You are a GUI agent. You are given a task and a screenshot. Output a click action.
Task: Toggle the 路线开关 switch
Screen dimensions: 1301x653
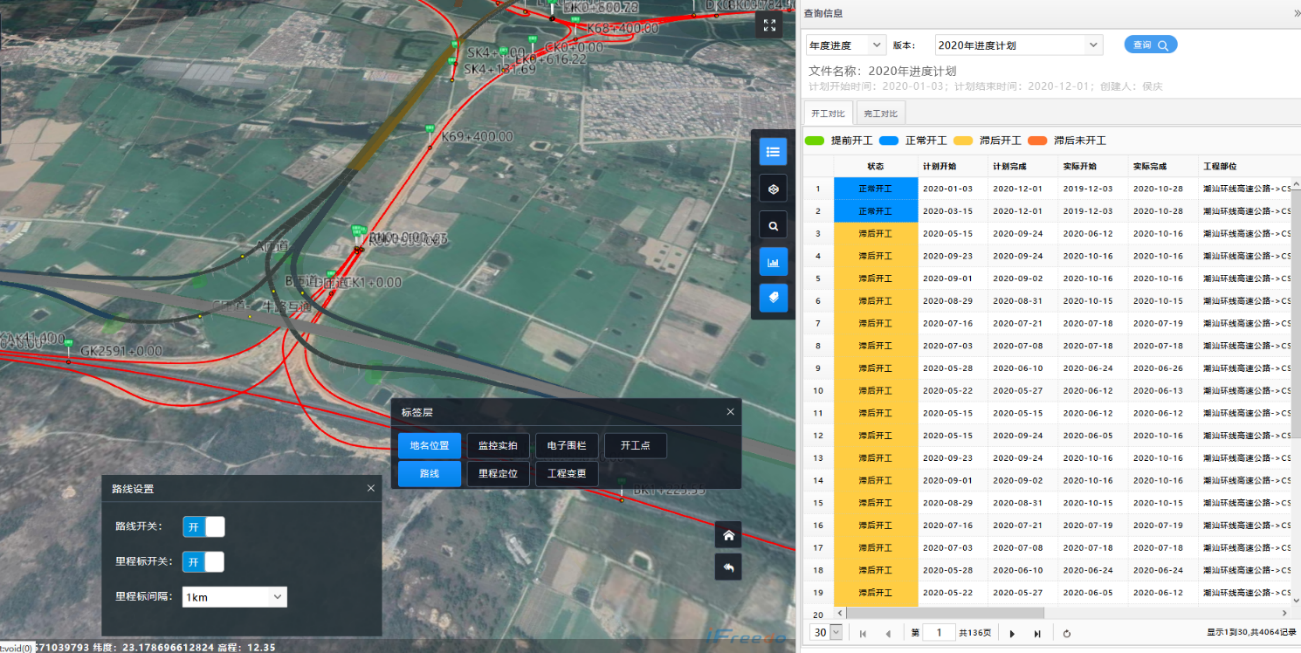click(204, 526)
